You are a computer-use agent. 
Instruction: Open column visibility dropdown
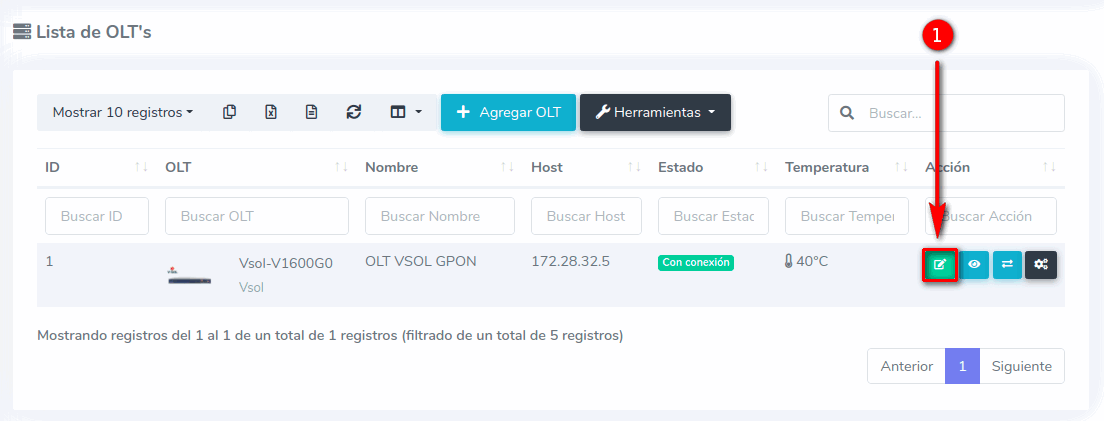[x=405, y=113]
